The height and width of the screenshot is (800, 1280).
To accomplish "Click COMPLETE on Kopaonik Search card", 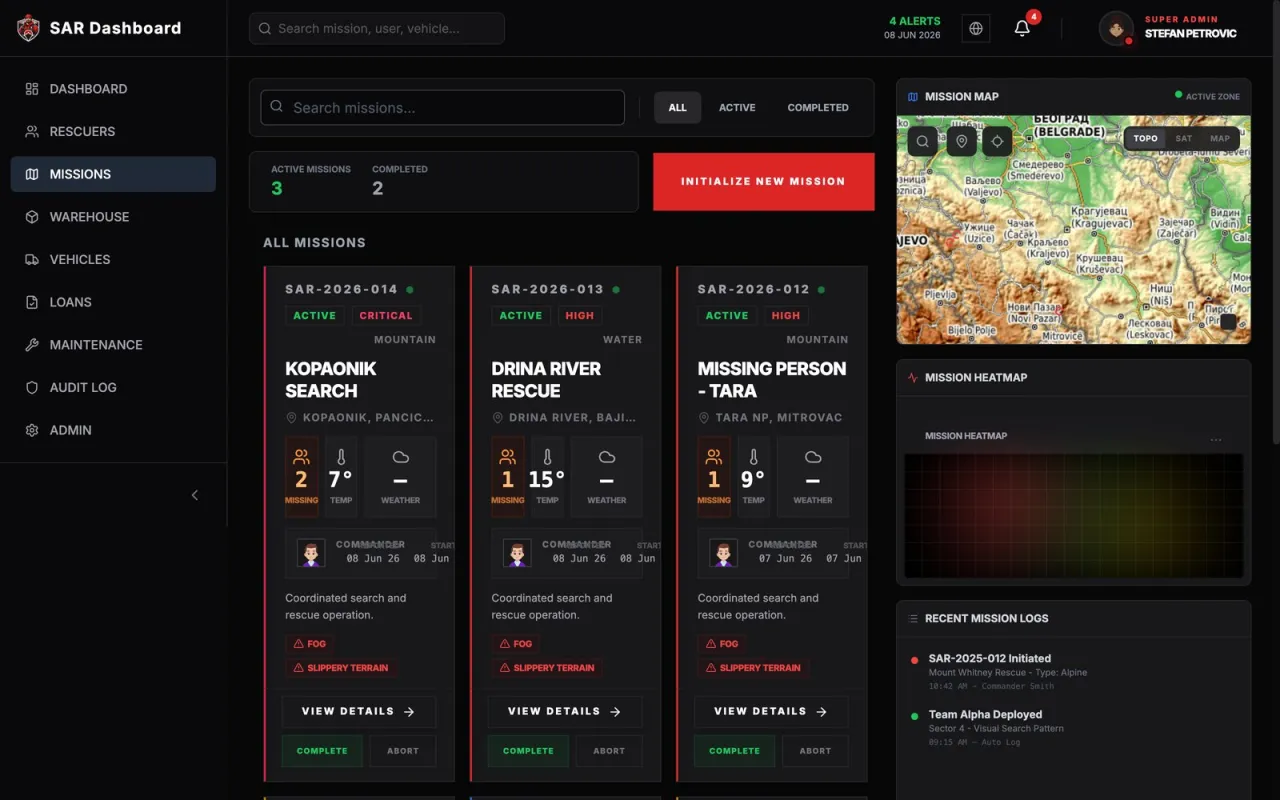I will pos(322,751).
